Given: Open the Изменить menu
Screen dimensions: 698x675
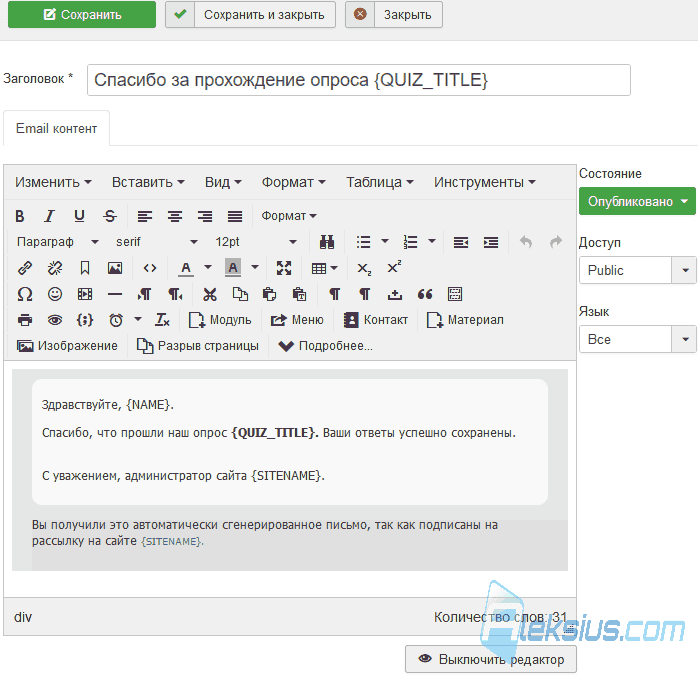Looking at the screenshot, I should click(53, 182).
